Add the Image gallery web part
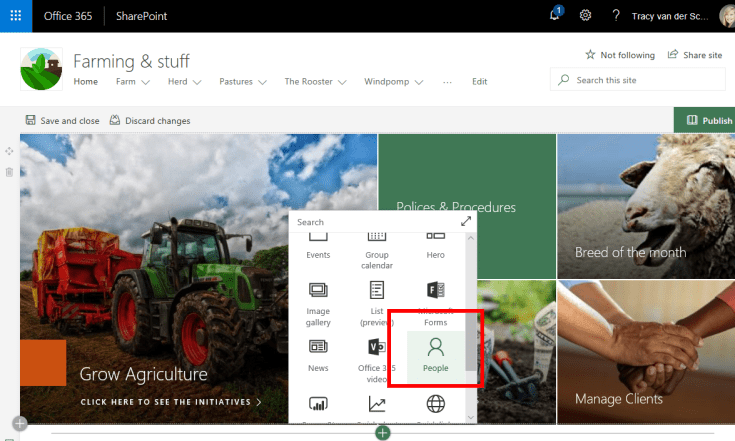This screenshot has height=441, width=735. [318, 304]
